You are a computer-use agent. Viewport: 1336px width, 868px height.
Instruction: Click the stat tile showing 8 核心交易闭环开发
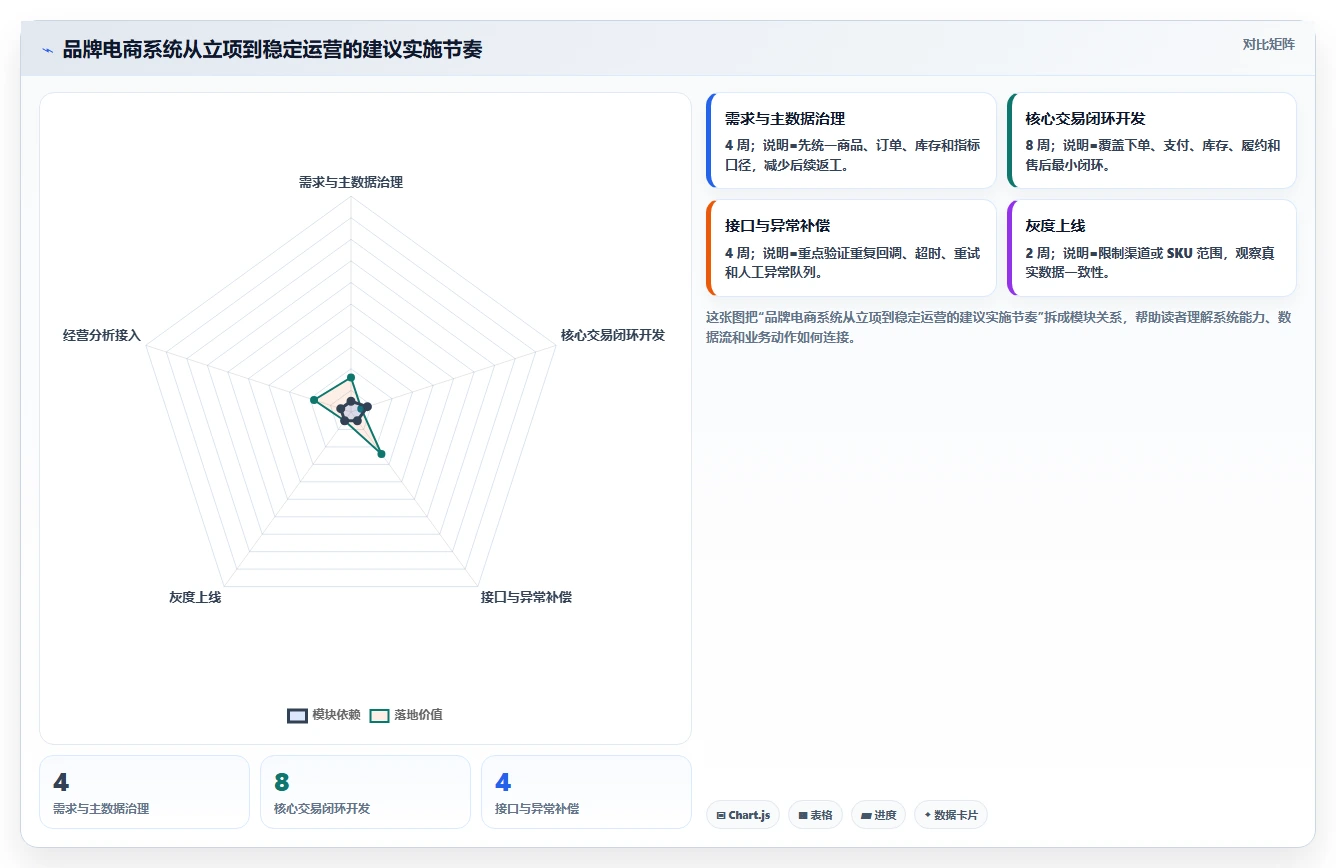[x=365, y=792]
